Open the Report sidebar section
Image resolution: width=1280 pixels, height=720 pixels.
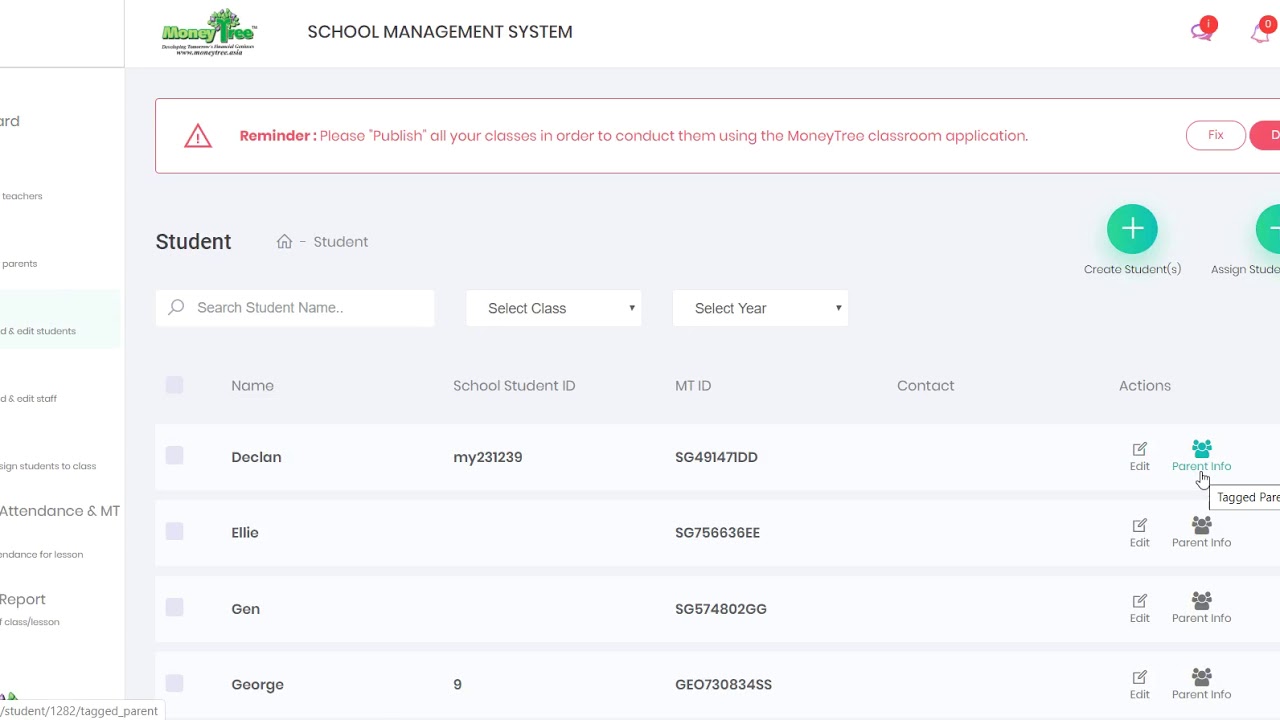(x=23, y=599)
